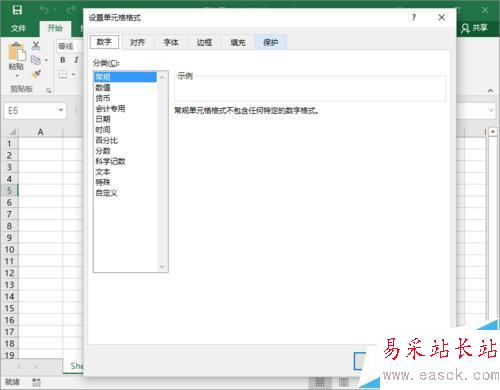Image resolution: width=500 pixels, height=390 pixels.
Task: Click the Sheet tab at the bottom
Action: click(74, 366)
